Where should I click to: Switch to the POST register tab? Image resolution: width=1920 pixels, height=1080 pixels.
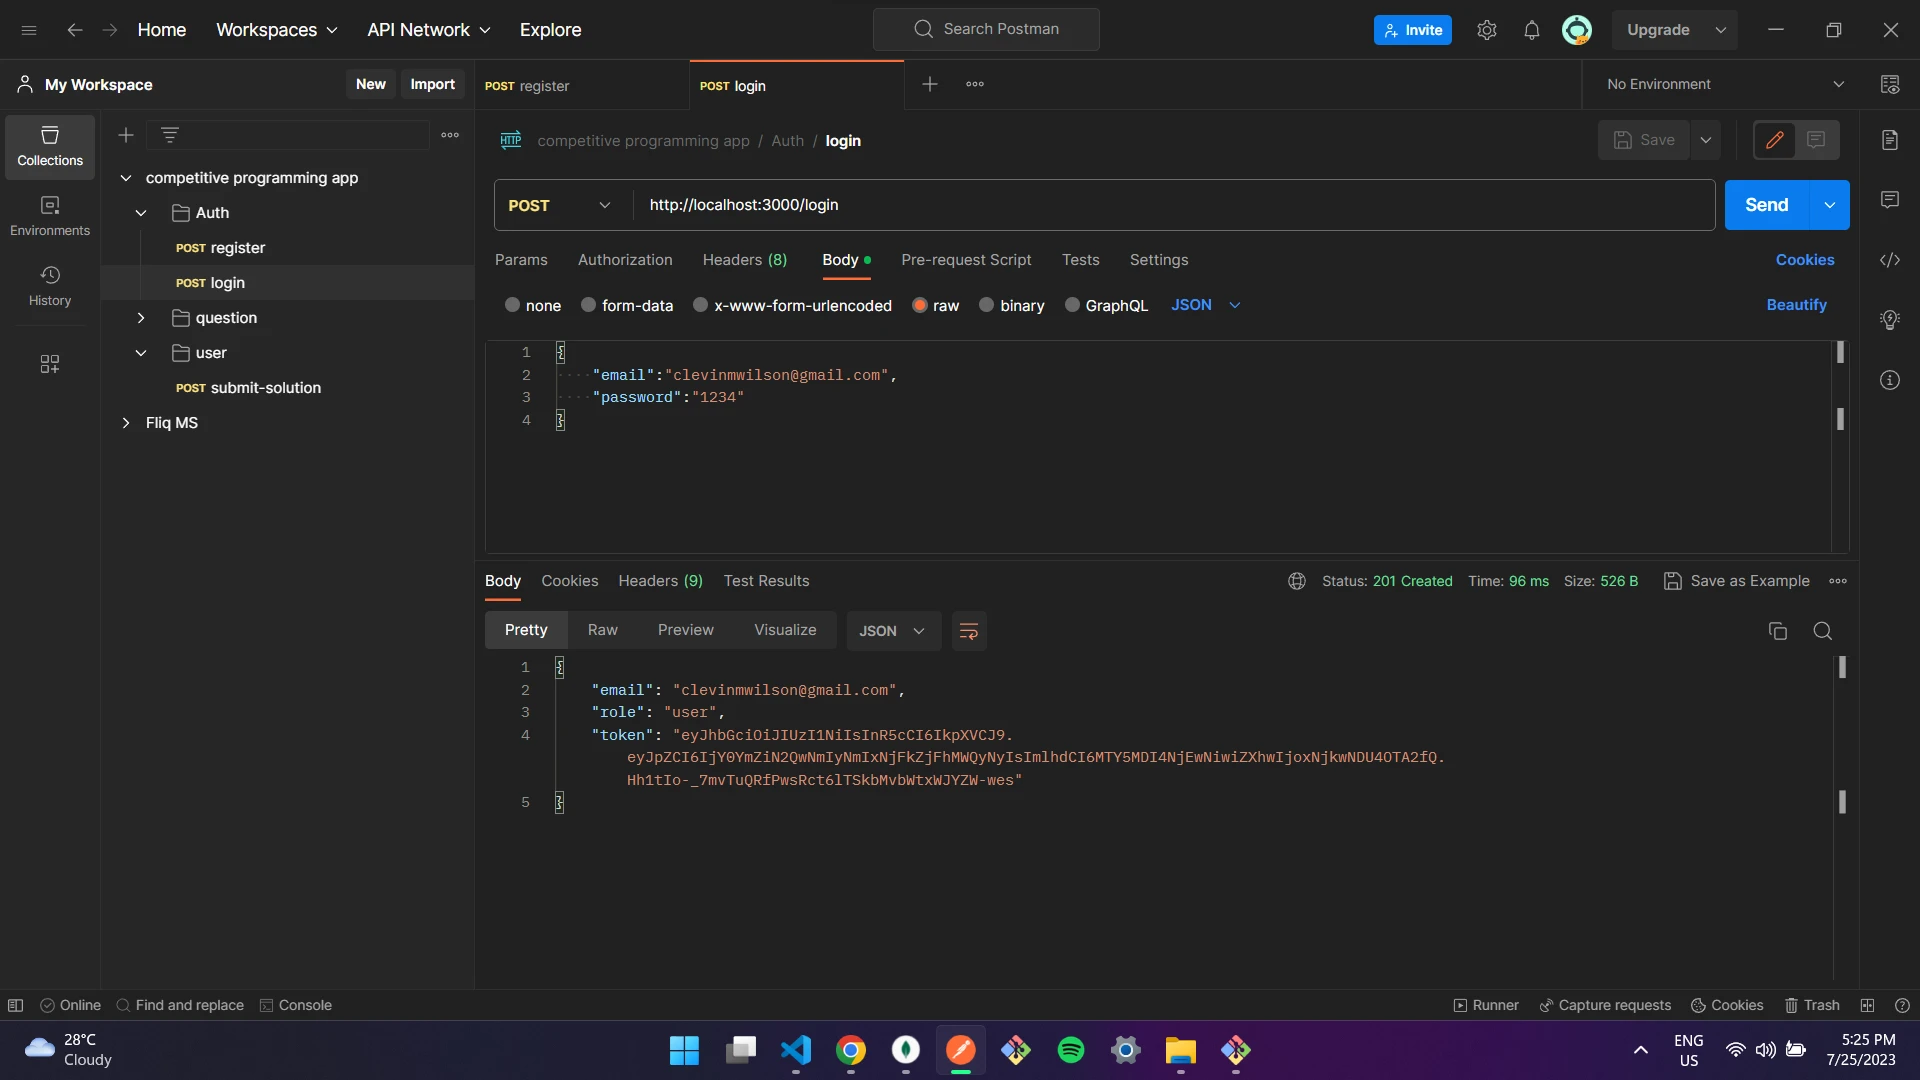click(x=580, y=86)
